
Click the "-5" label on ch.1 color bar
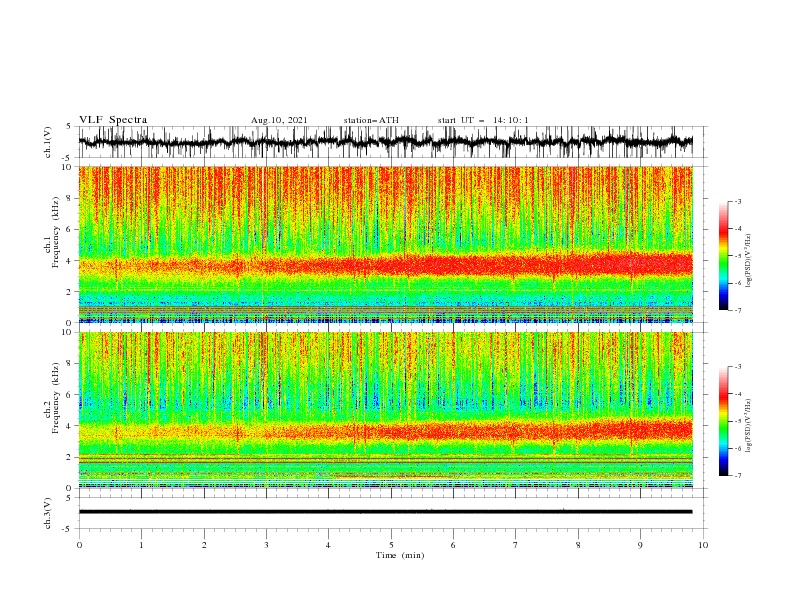(x=737, y=256)
